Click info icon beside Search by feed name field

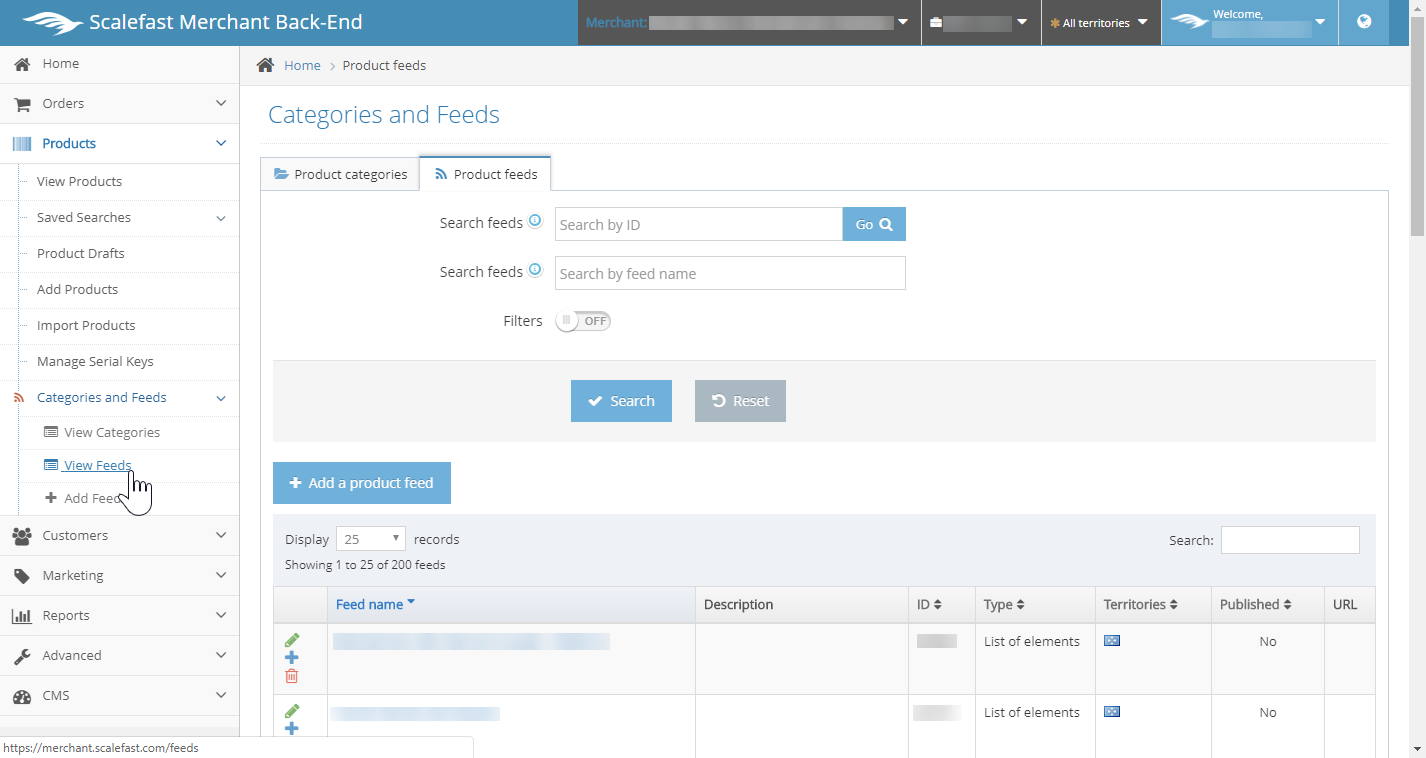click(x=535, y=270)
